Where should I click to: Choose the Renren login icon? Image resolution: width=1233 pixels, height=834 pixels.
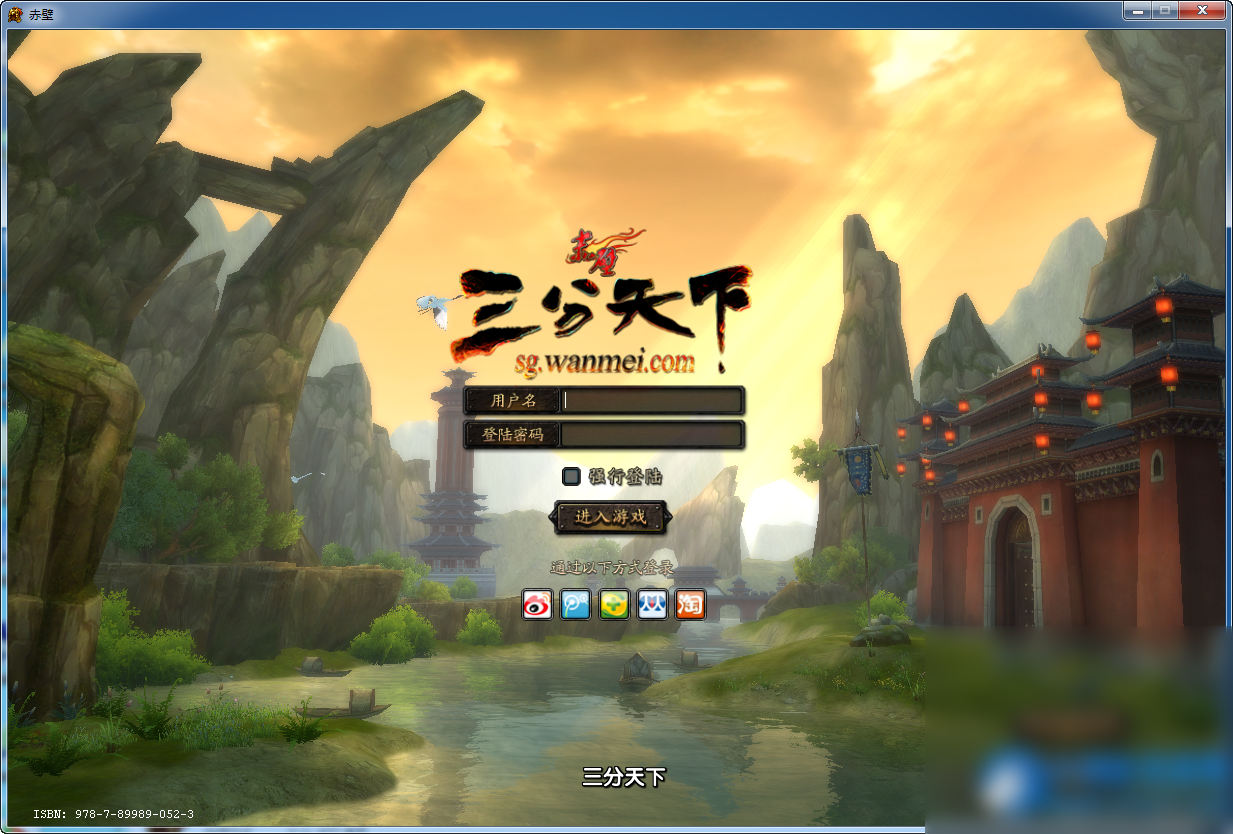click(x=651, y=604)
